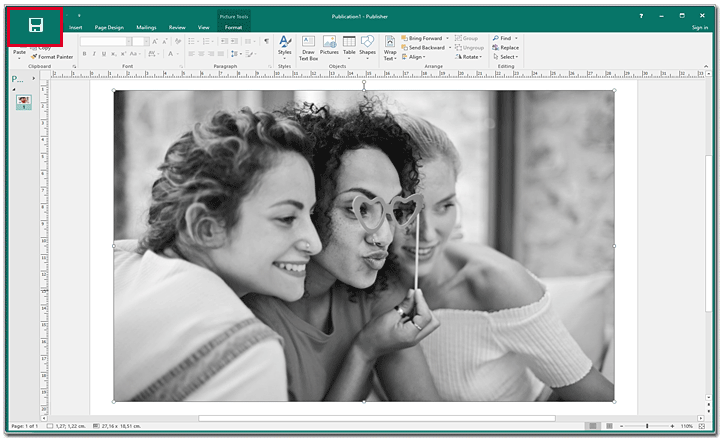
Task: Open the Styles gallery
Action: click(285, 47)
